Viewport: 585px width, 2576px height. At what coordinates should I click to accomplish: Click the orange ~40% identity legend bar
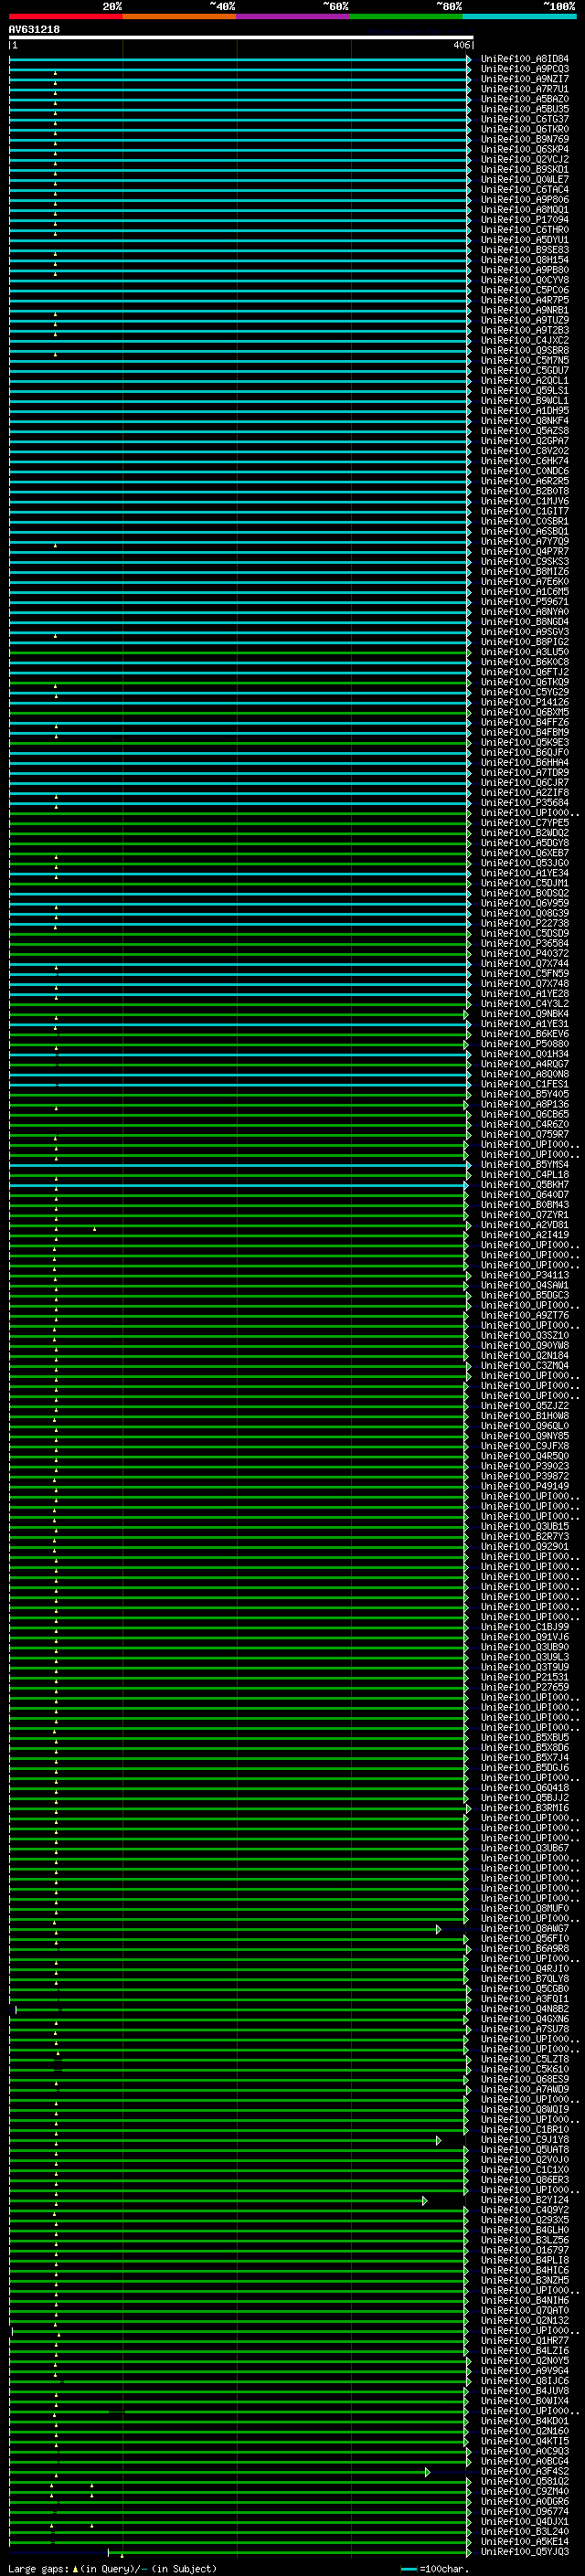point(179,16)
